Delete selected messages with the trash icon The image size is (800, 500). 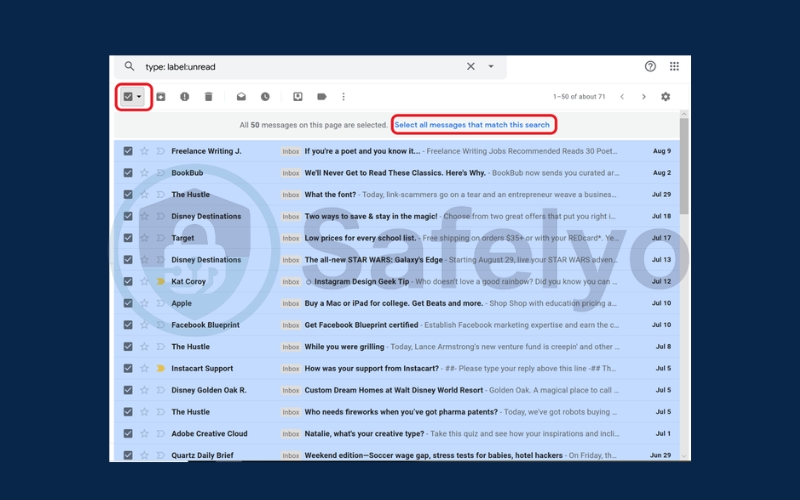(208, 96)
